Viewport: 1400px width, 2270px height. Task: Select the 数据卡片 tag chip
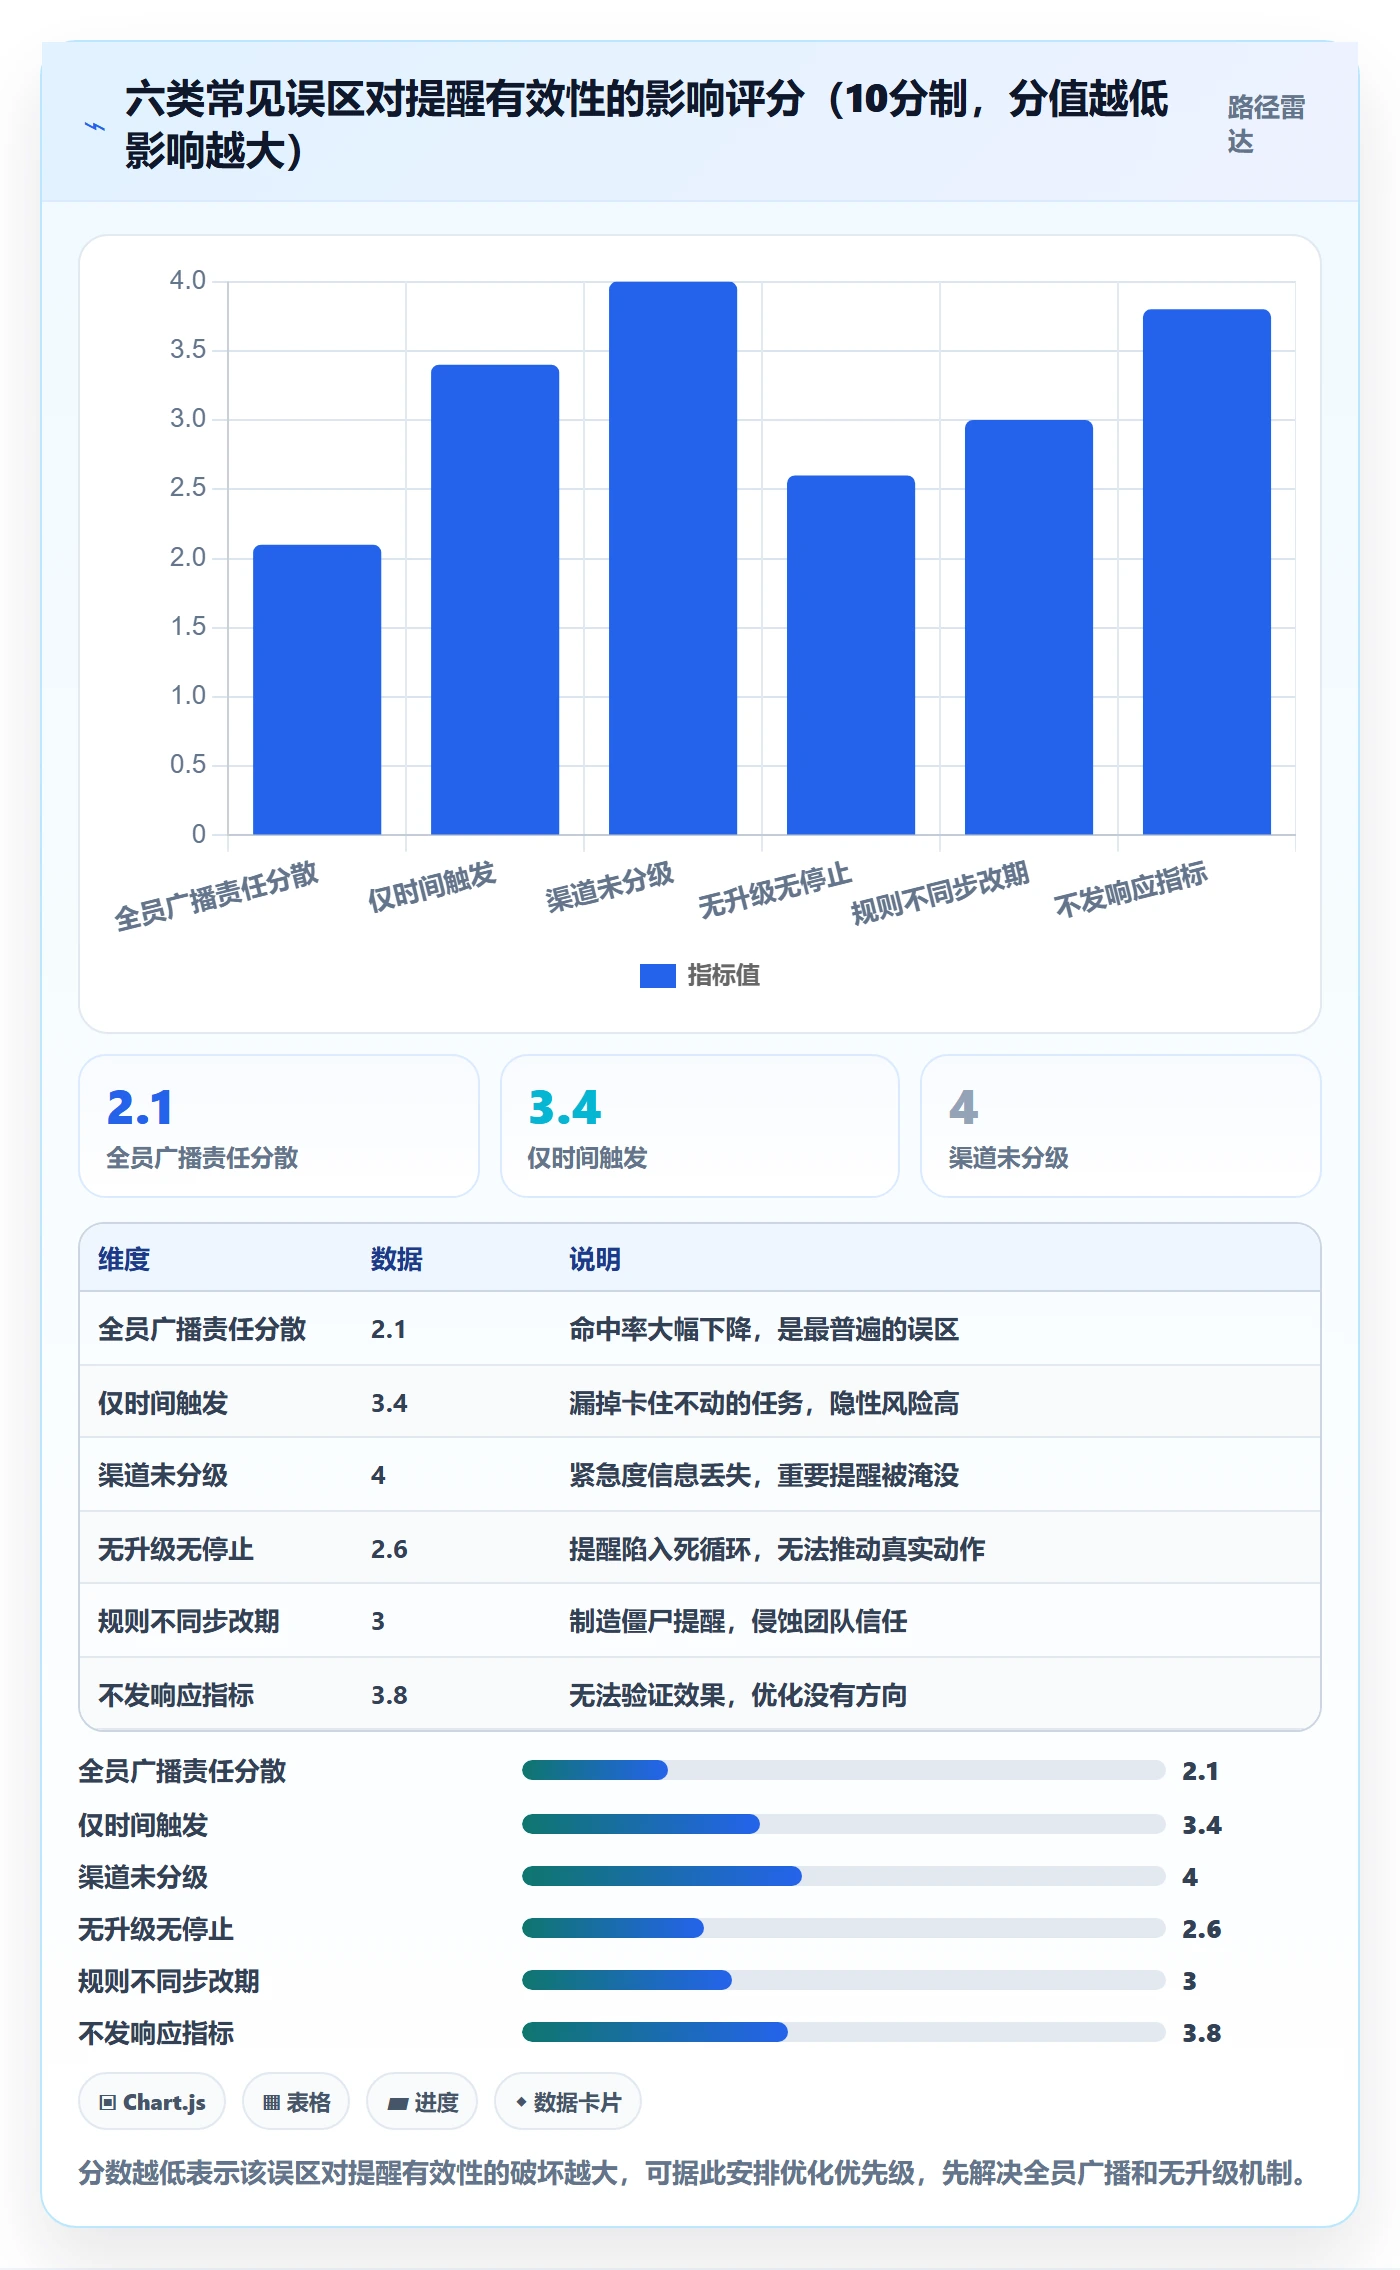568,2102
